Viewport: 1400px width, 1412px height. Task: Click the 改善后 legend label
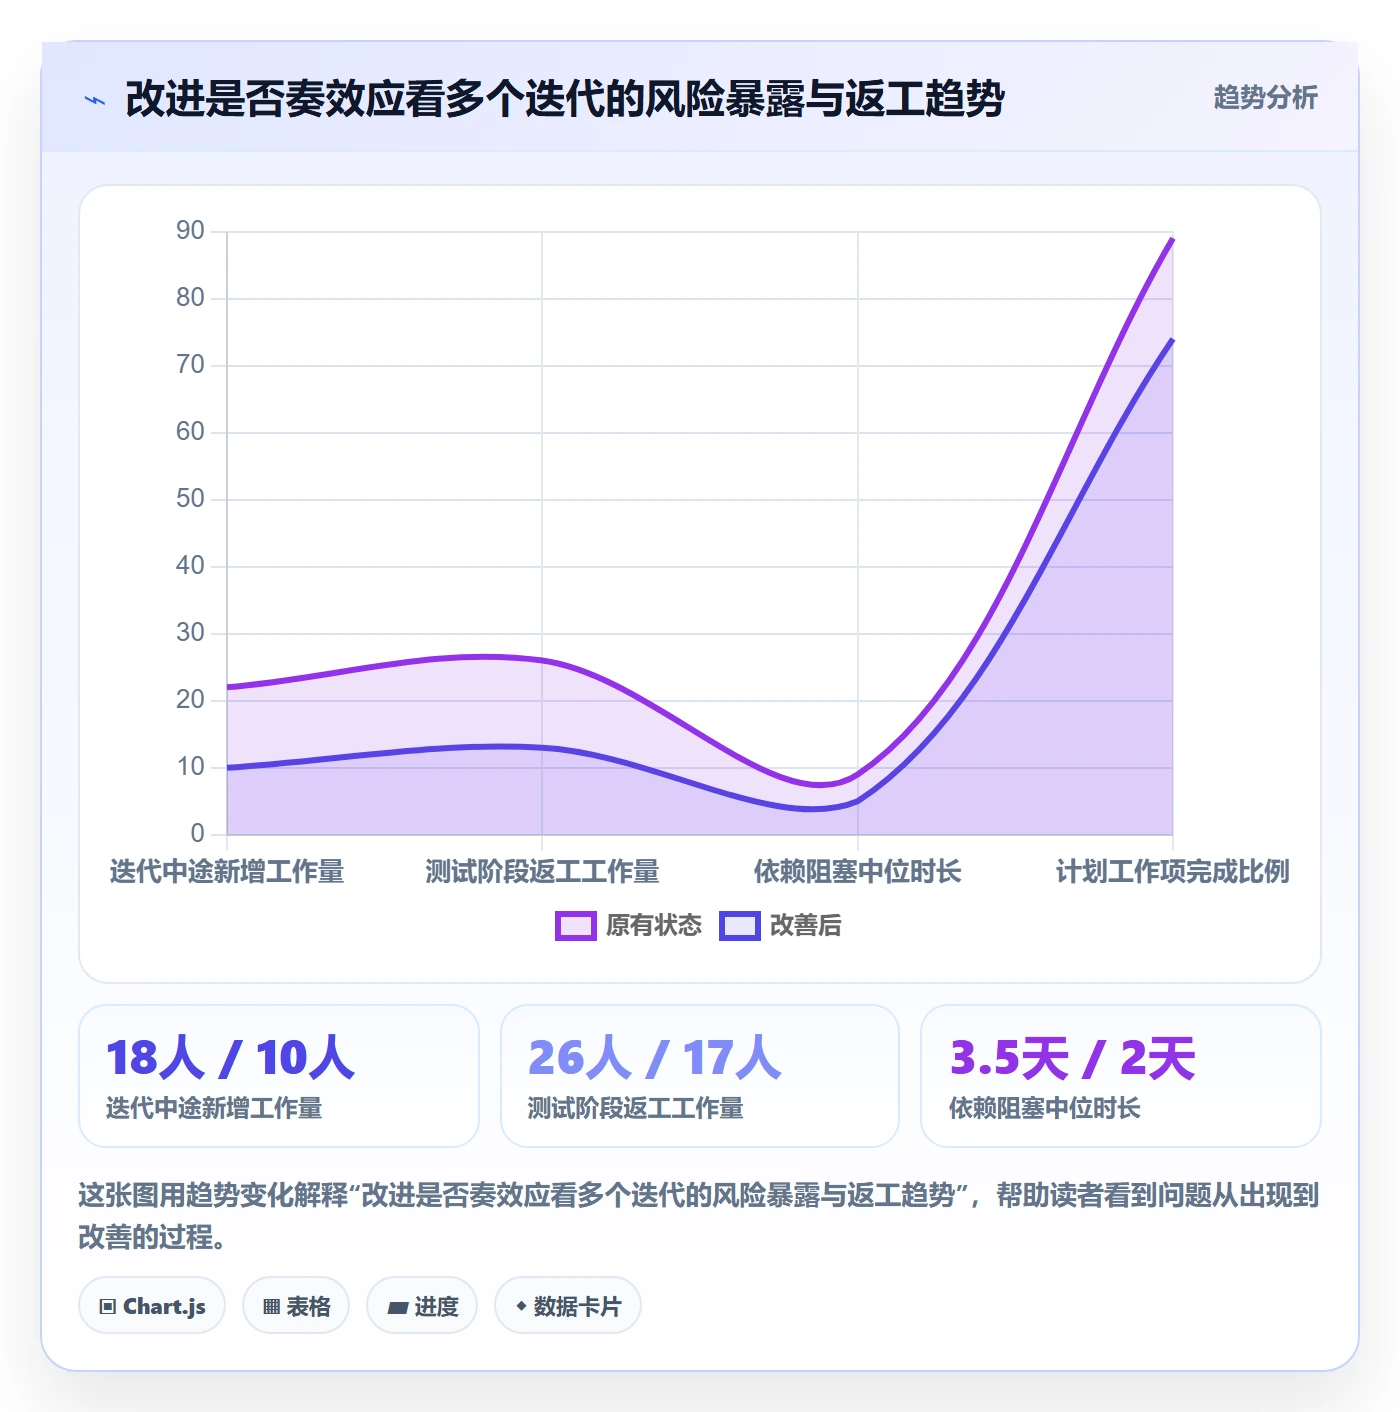806,926
